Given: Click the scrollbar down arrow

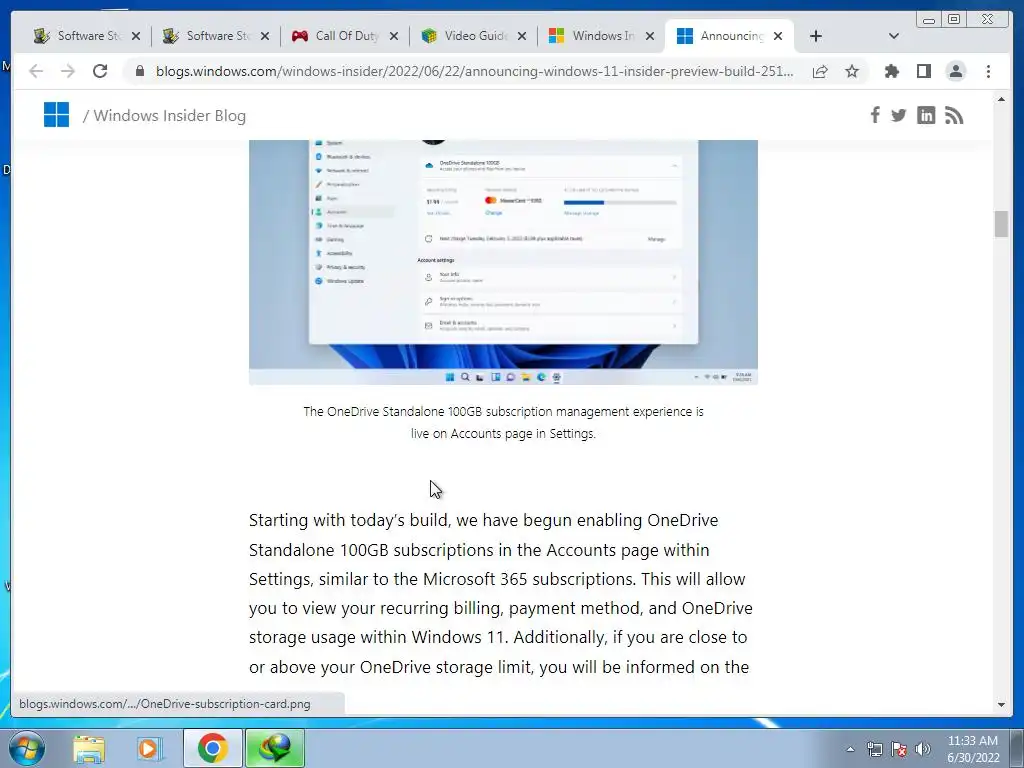Looking at the screenshot, I should click(1001, 704).
